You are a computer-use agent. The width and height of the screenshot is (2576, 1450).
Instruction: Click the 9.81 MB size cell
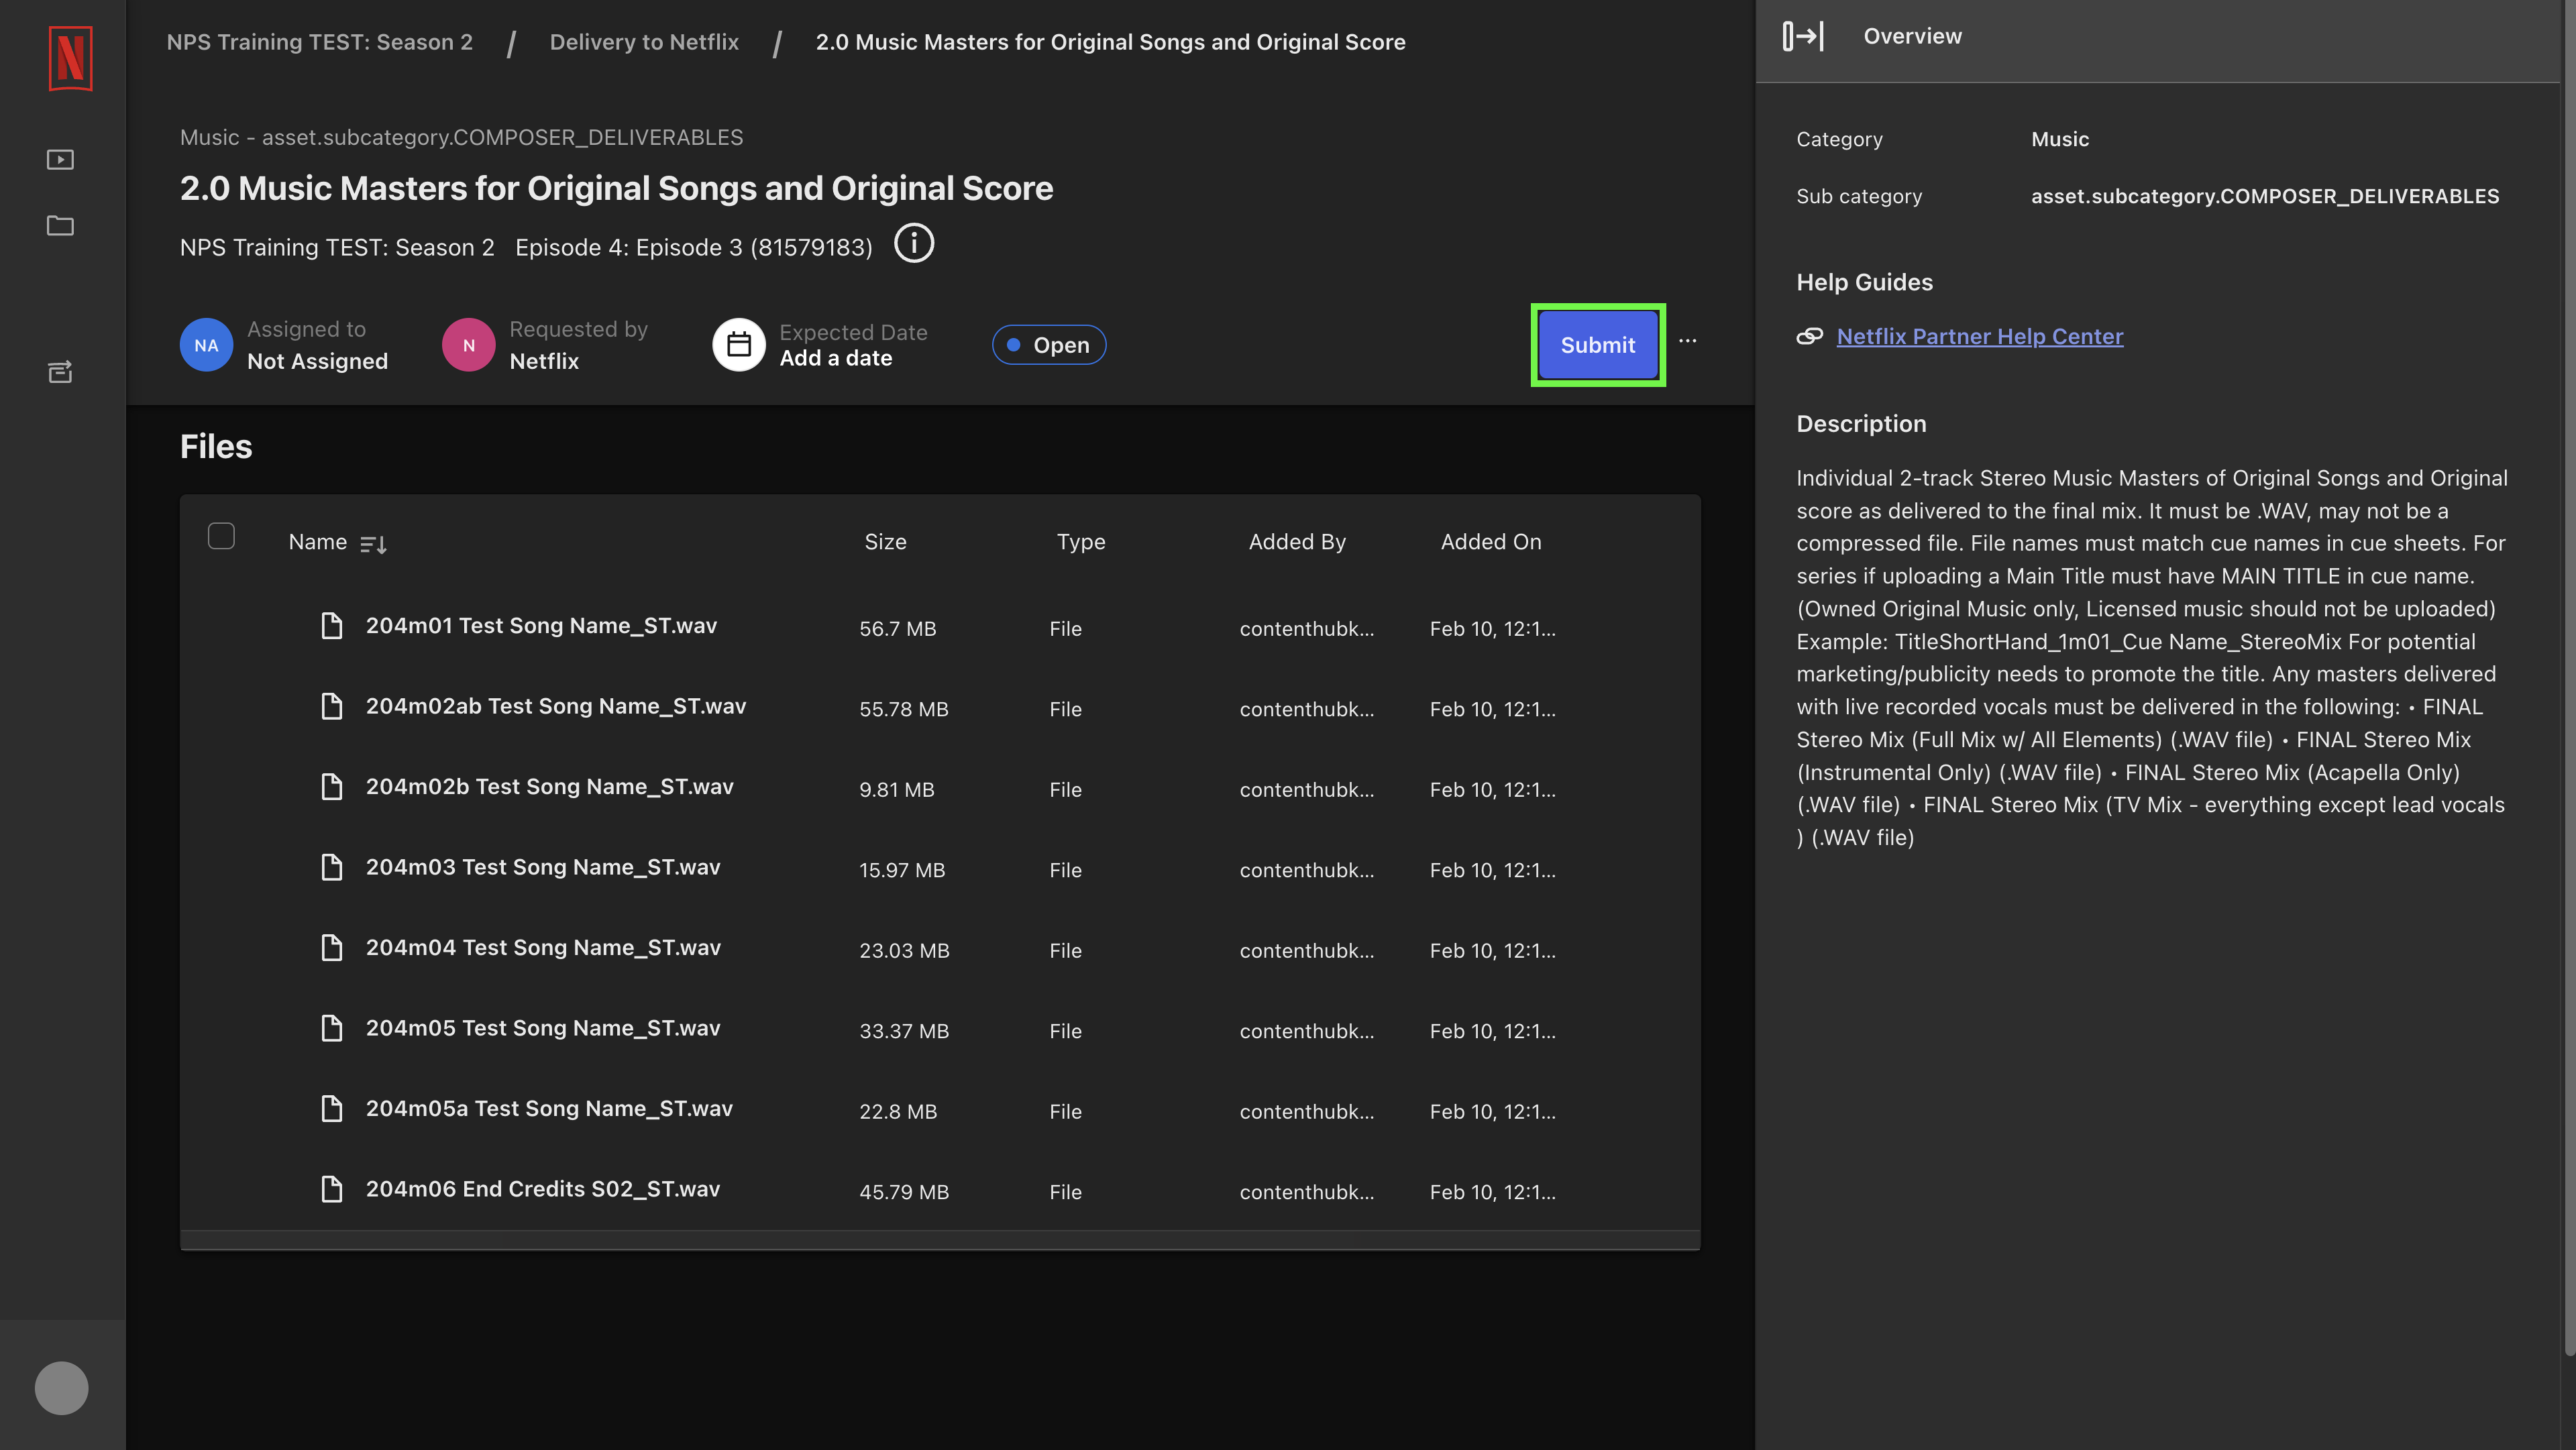(897, 790)
